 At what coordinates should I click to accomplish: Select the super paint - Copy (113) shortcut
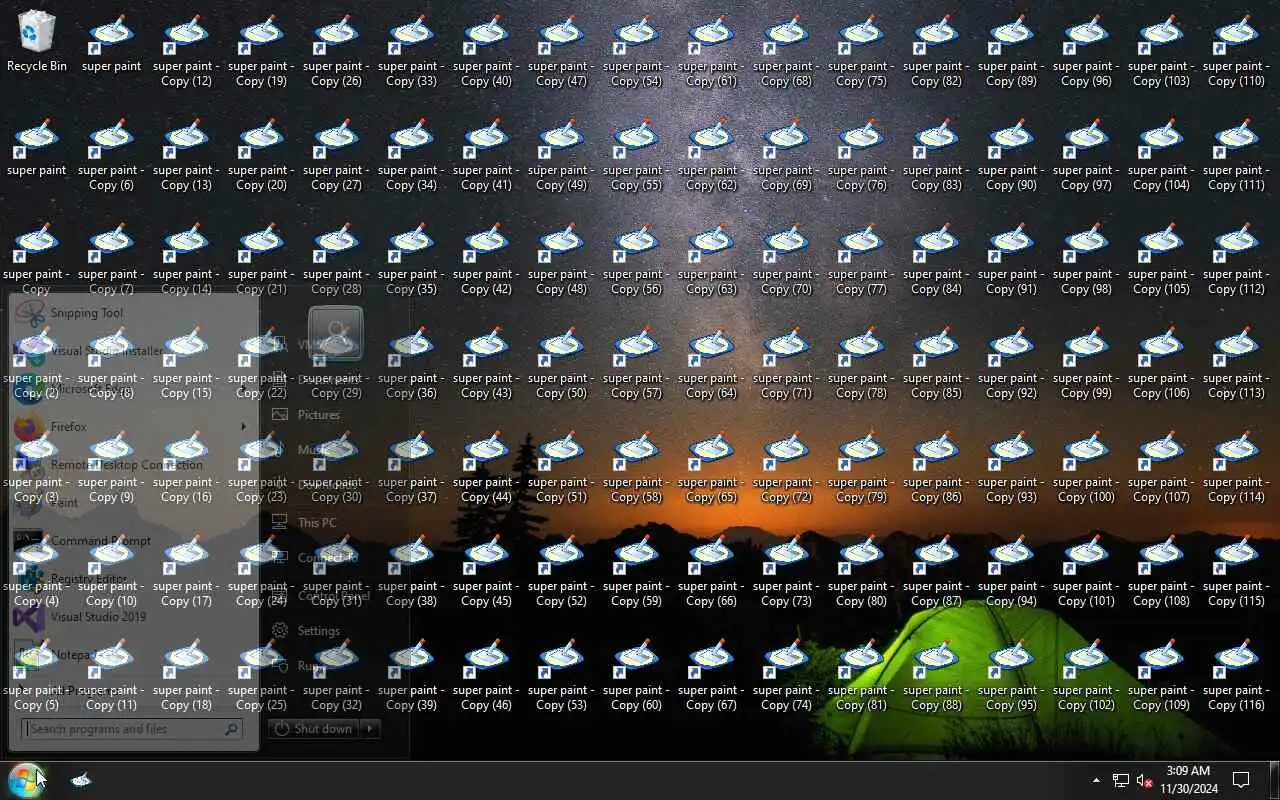pos(1236,363)
